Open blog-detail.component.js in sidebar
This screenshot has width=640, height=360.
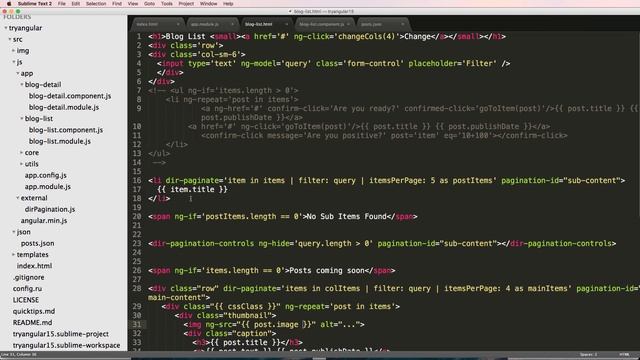pyautogui.click(x=70, y=96)
